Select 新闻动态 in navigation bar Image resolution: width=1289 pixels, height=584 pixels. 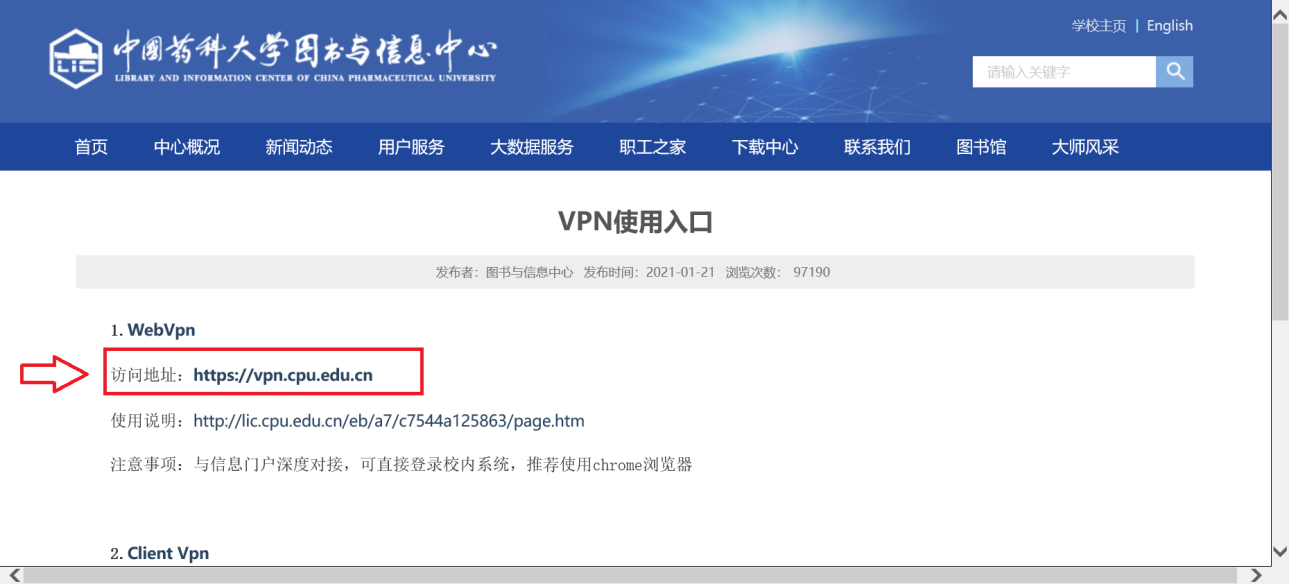pos(299,147)
